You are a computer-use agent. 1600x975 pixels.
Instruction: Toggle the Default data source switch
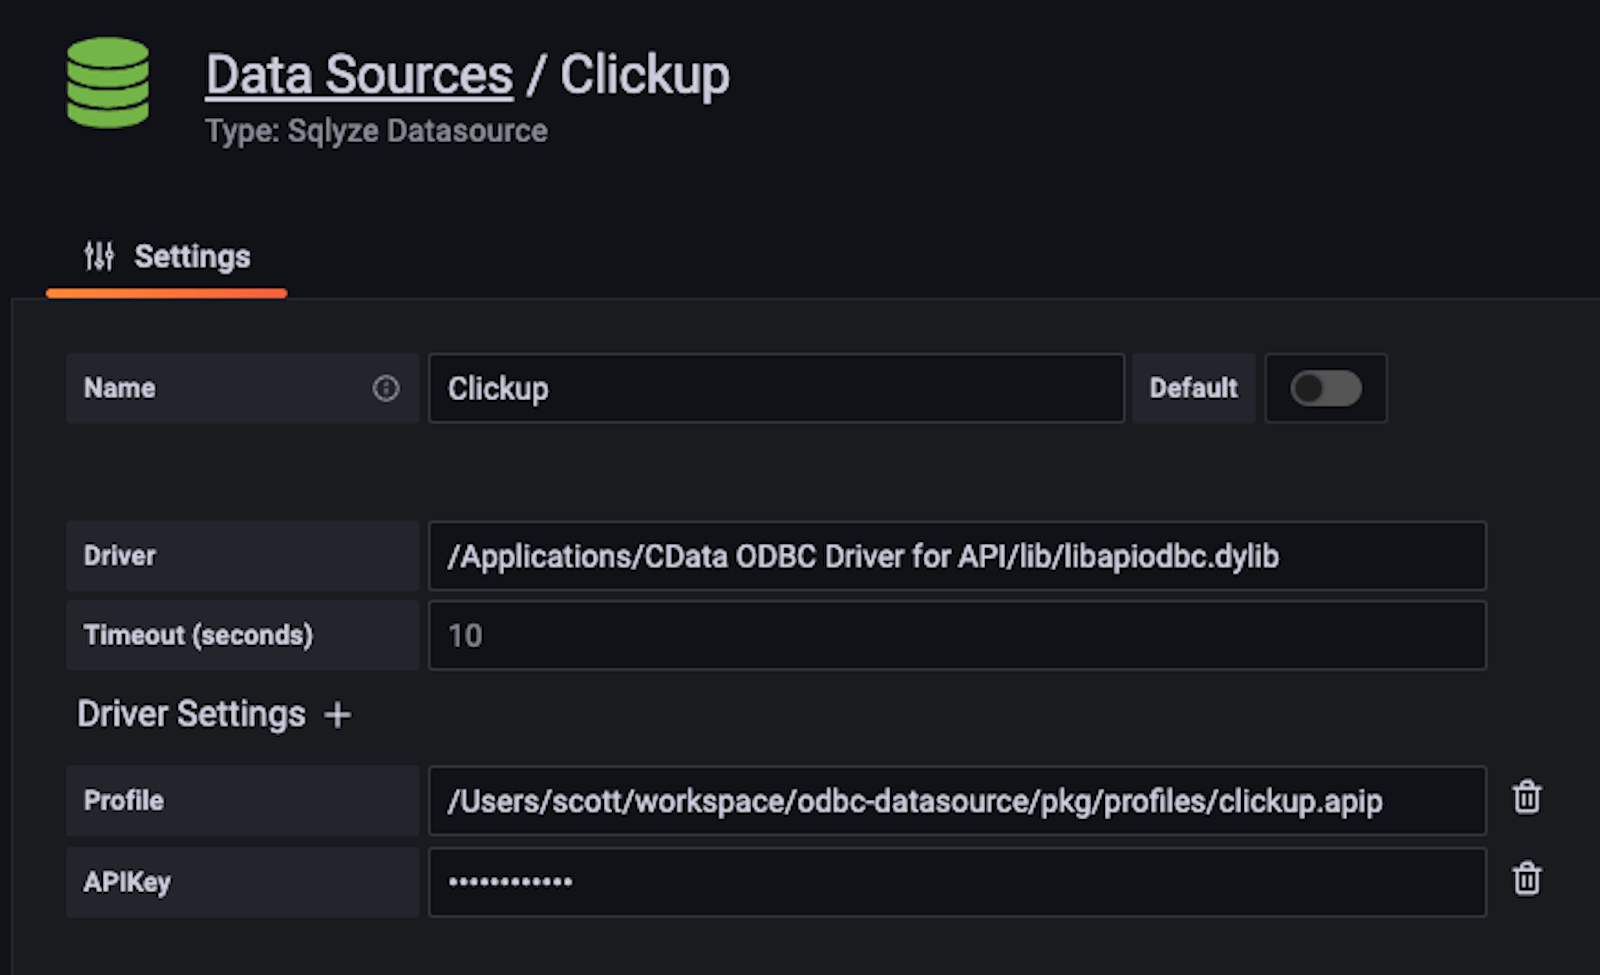[x=1325, y=388]
